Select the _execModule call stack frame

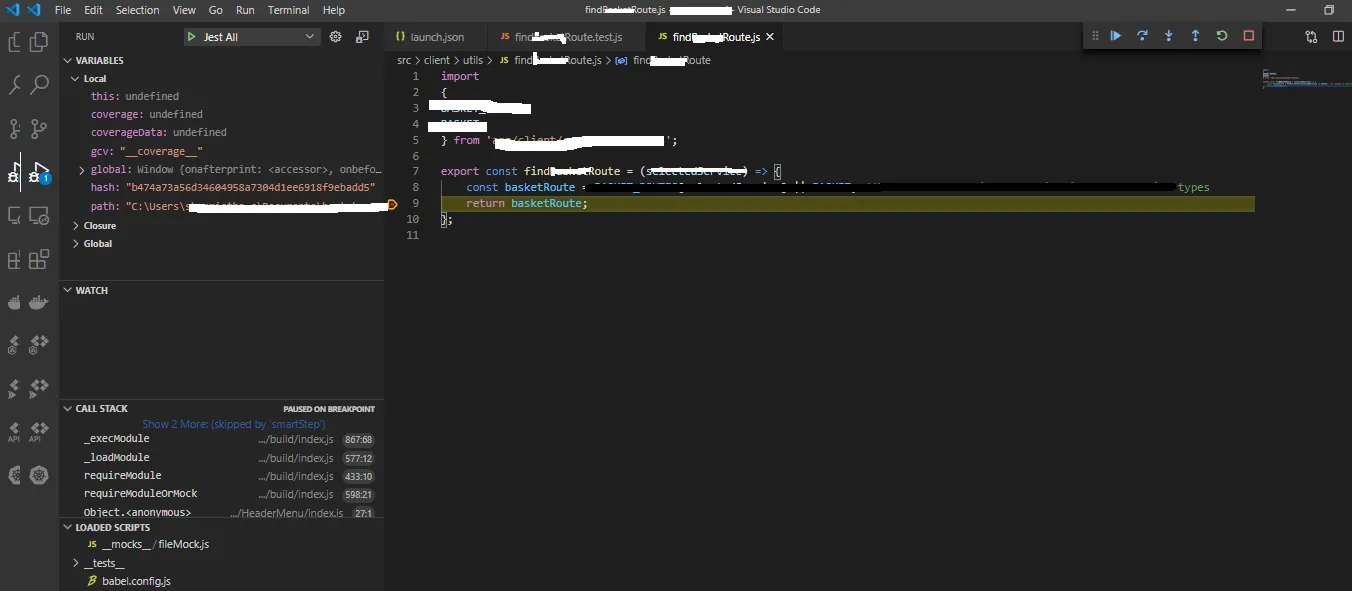[222, 439]
